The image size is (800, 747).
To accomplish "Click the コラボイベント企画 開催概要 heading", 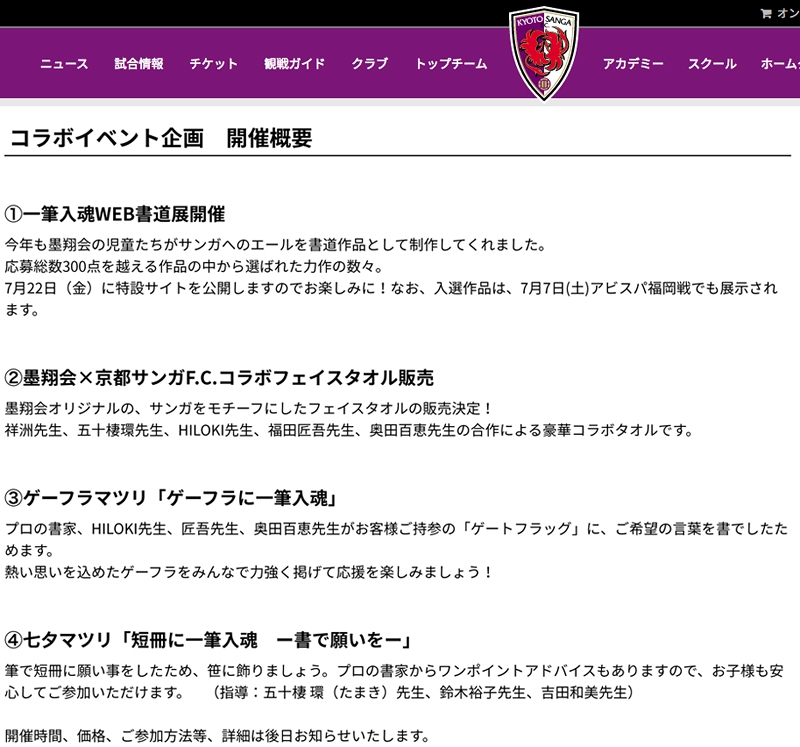I will point(161,138).
